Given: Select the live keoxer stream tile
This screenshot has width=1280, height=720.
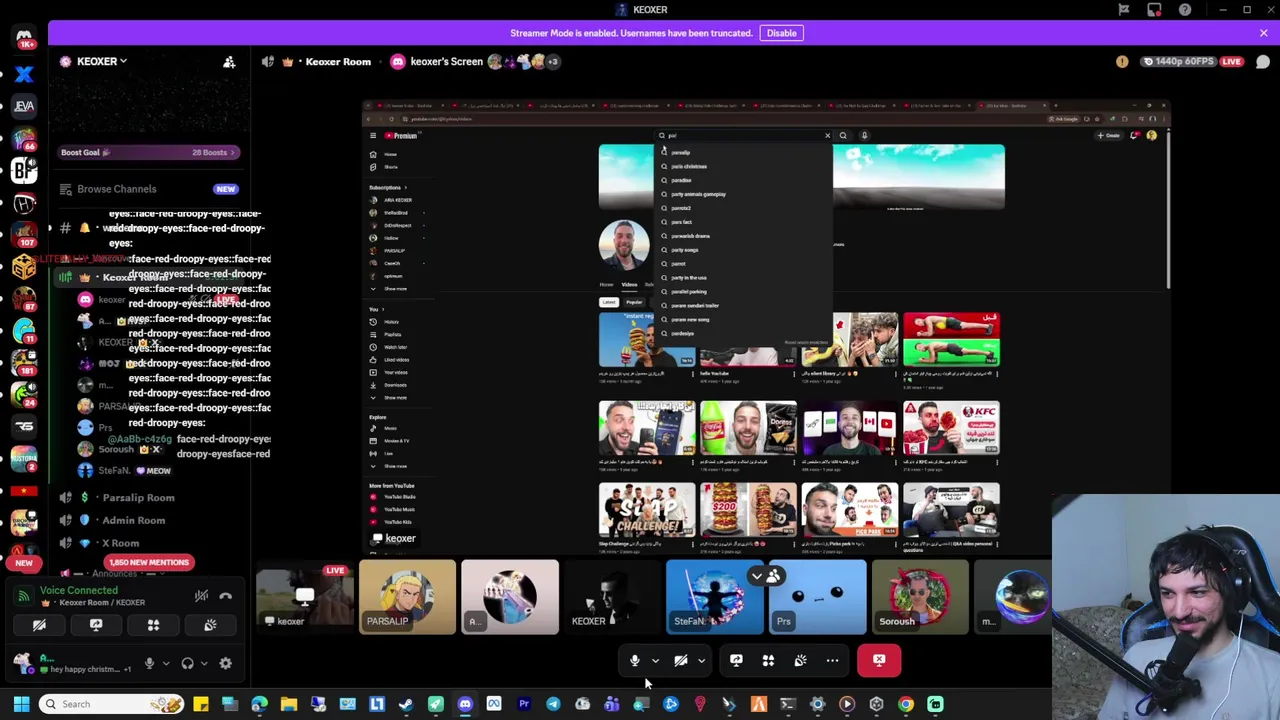Looking at the screenshot, I should [304, 597].
